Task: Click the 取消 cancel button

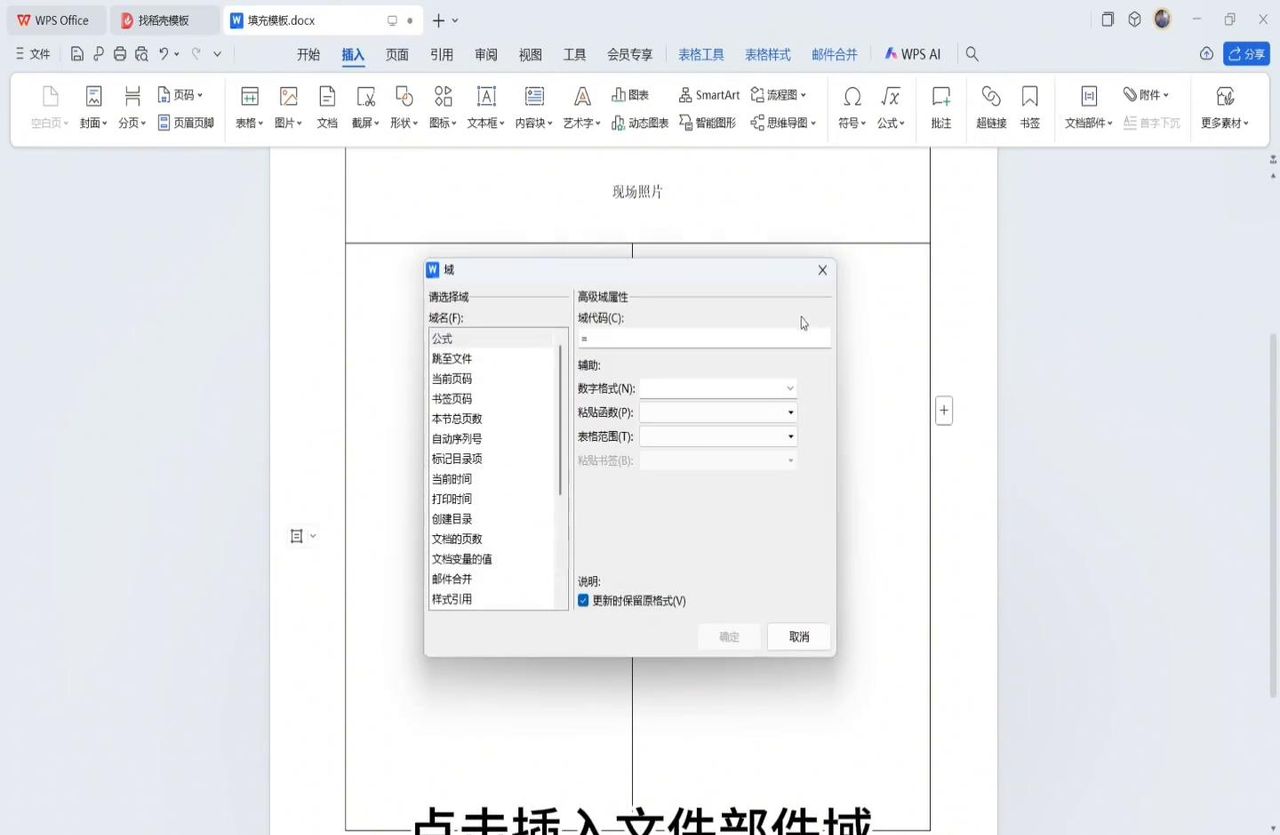Action: [x=797, y=637]
